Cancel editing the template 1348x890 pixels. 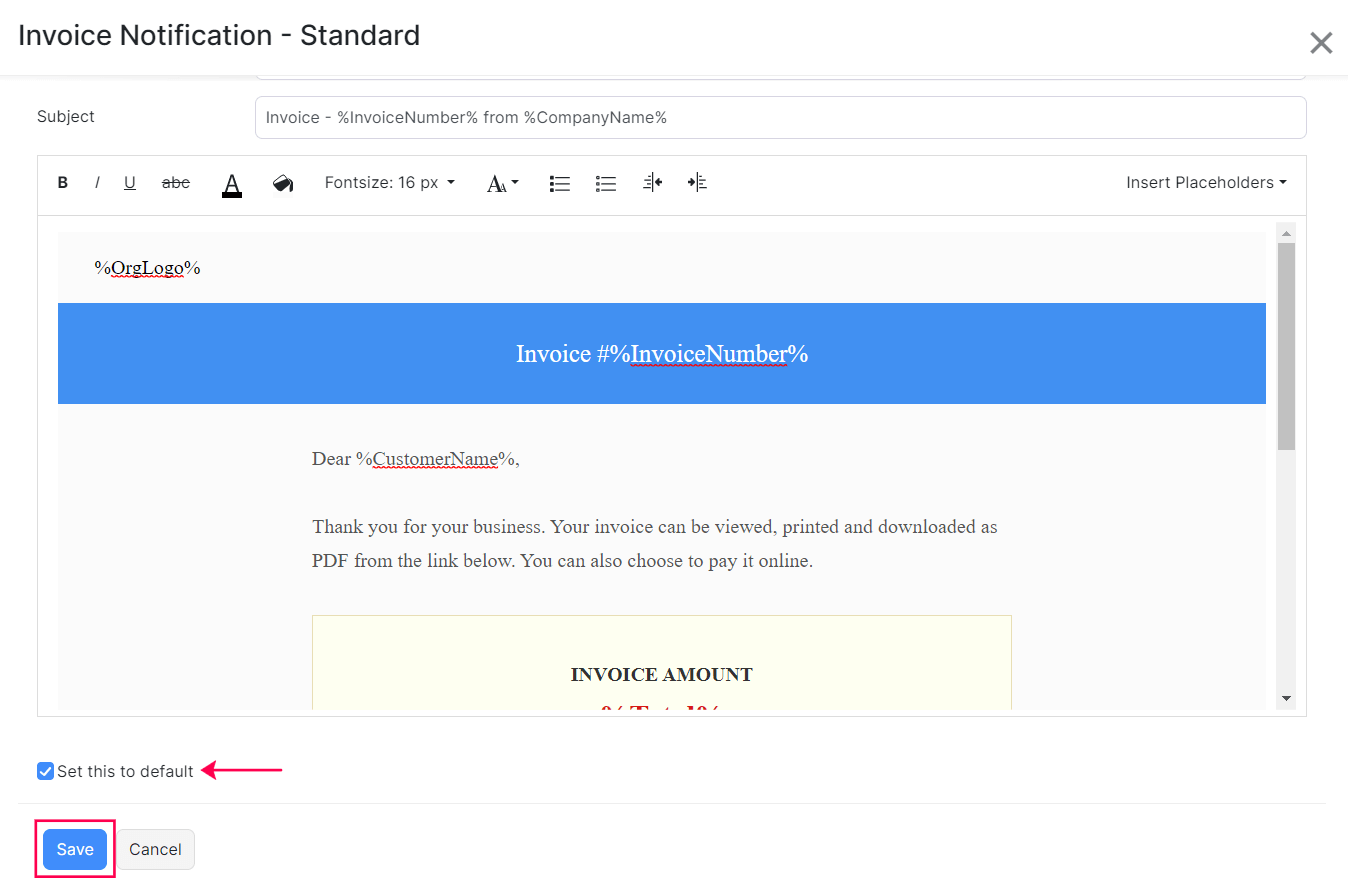pos(155,849)
